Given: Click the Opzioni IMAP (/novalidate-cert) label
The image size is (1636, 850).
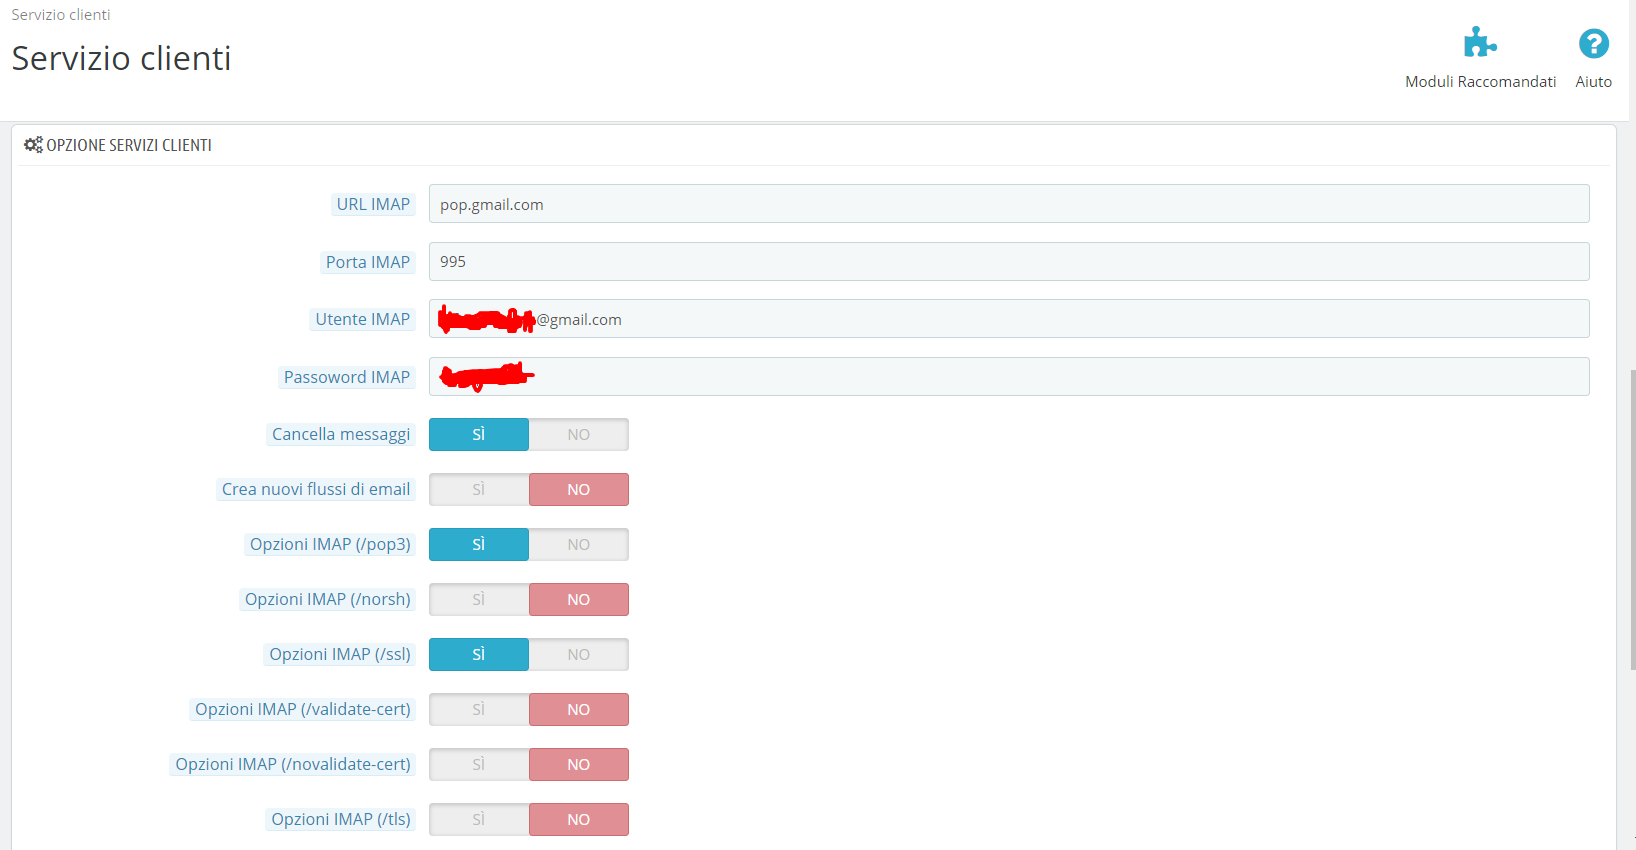Looking at the screenshot, I should pos(293,764).
